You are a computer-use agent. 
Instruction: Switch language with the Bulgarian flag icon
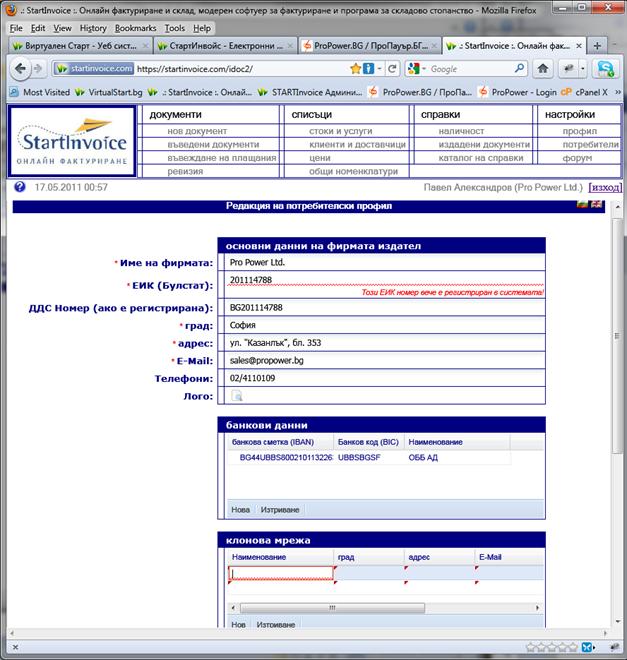coord(582,204)
